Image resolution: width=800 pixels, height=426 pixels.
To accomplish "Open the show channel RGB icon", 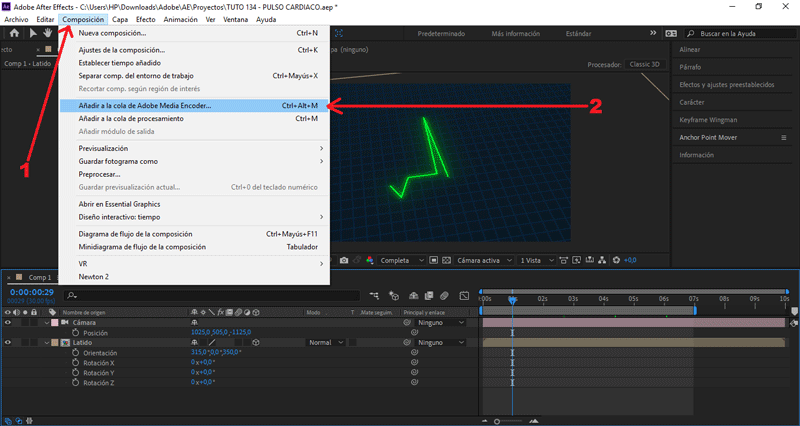I will (370, 260).
